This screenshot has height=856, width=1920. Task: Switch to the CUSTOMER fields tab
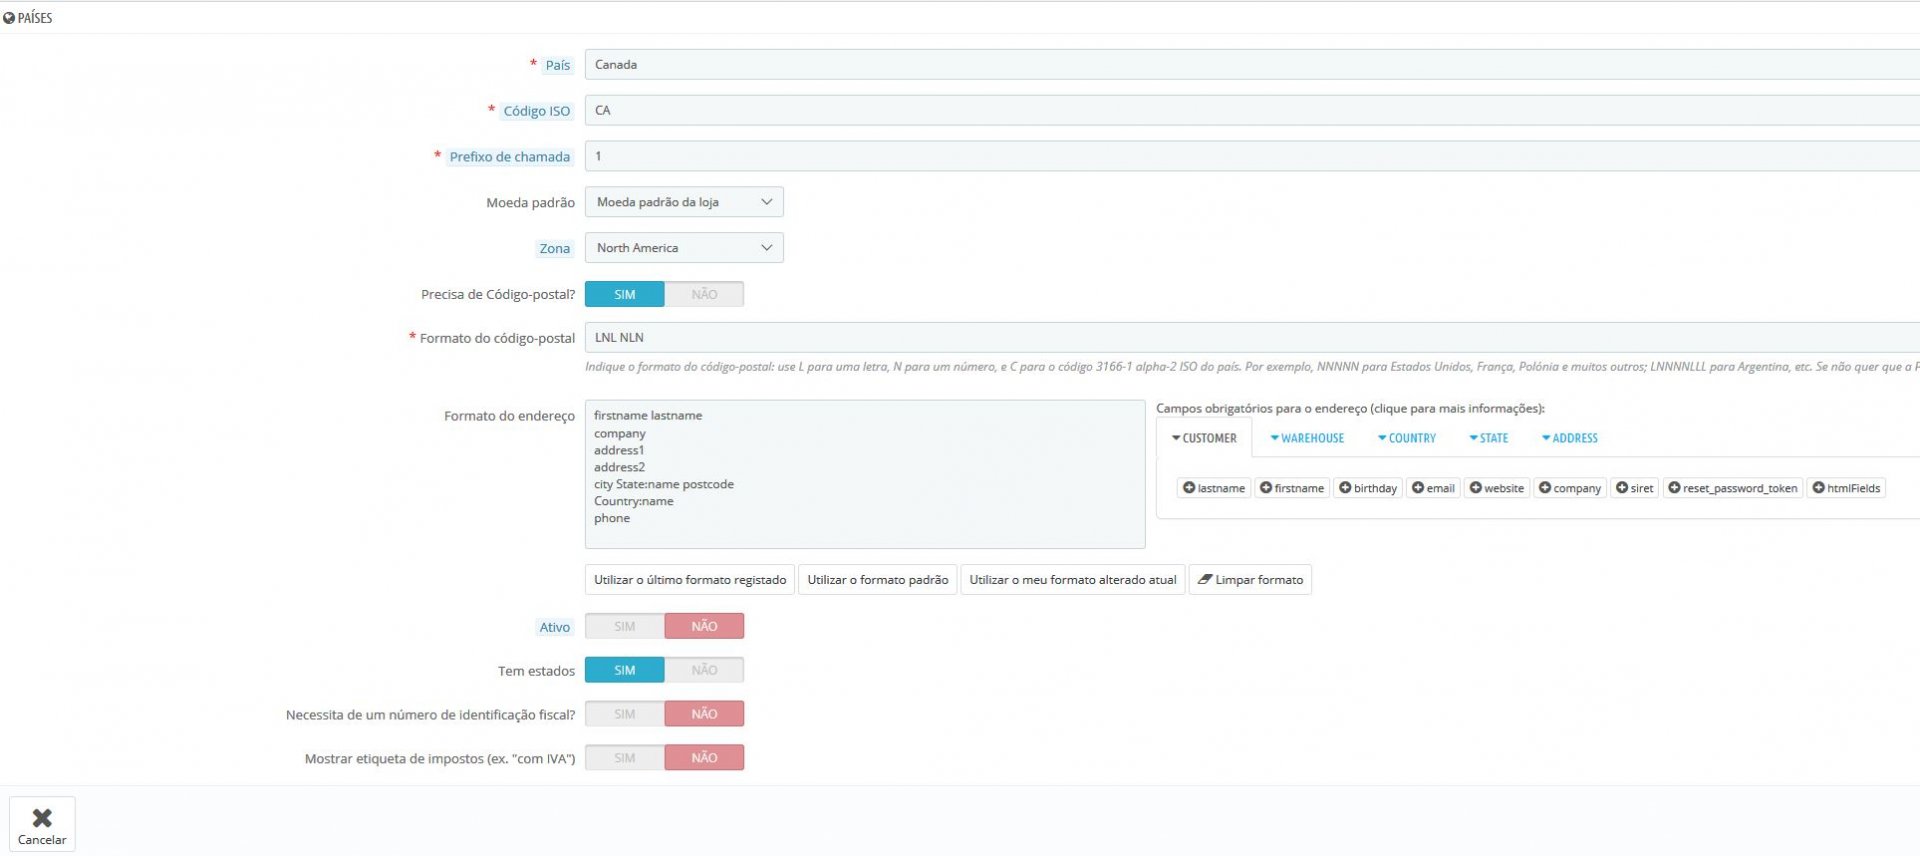pyautogui.click(x=1204, y=438)
